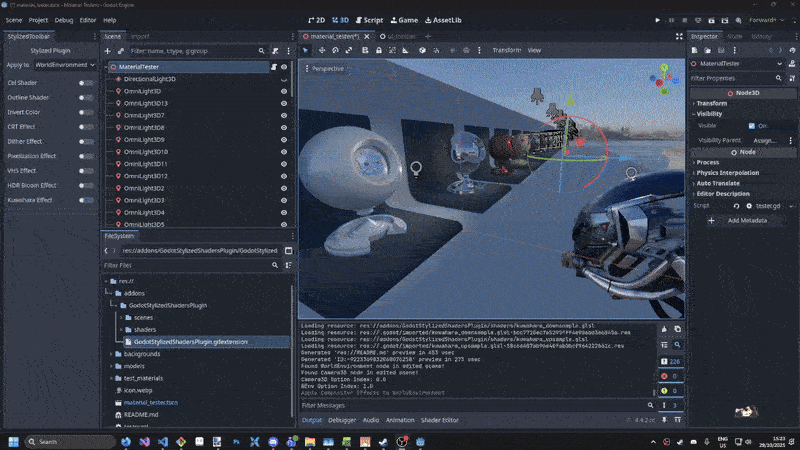Viewport: 800px width, 450px height.
Task: Click the ruler mode icon in viewport toolbar
Action: point(406,51)
